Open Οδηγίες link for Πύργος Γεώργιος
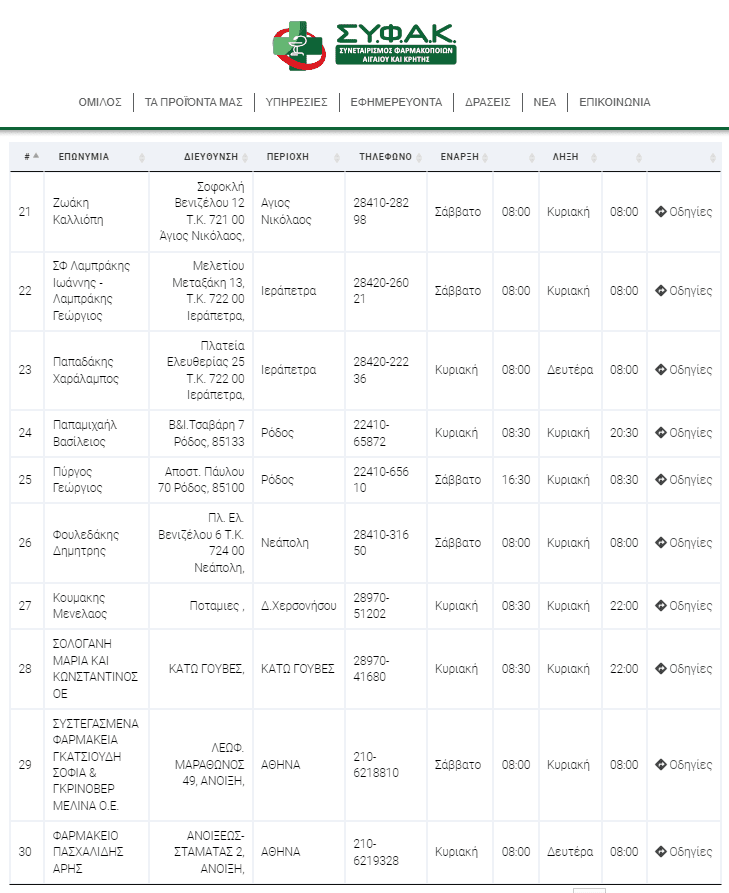729x893 pixels. pos(684,480)
